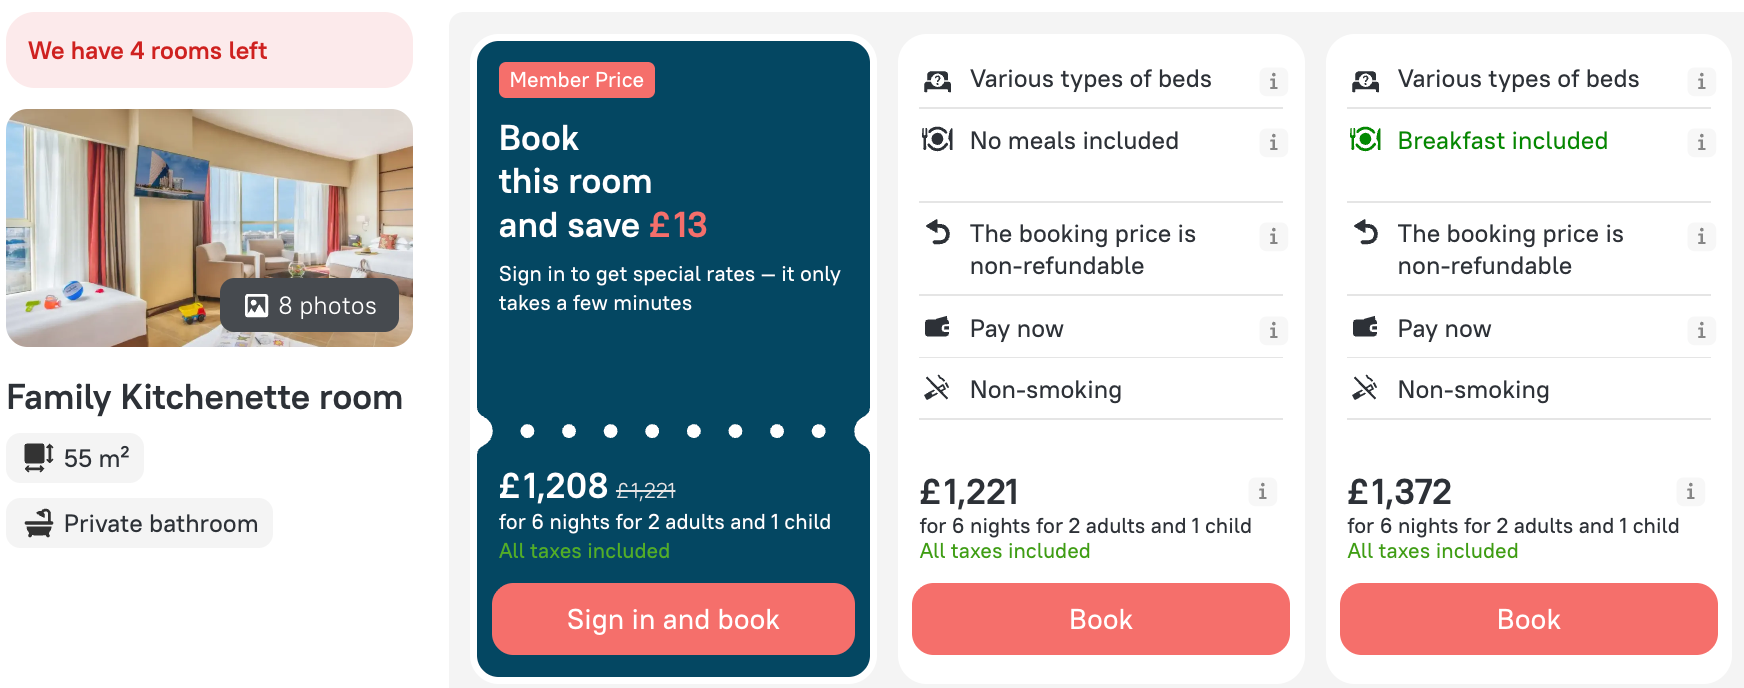This screenshot has height=688, width=1744.
Task: Book the £1,372 breakfast rate
Action: [x=1529, y=619]
